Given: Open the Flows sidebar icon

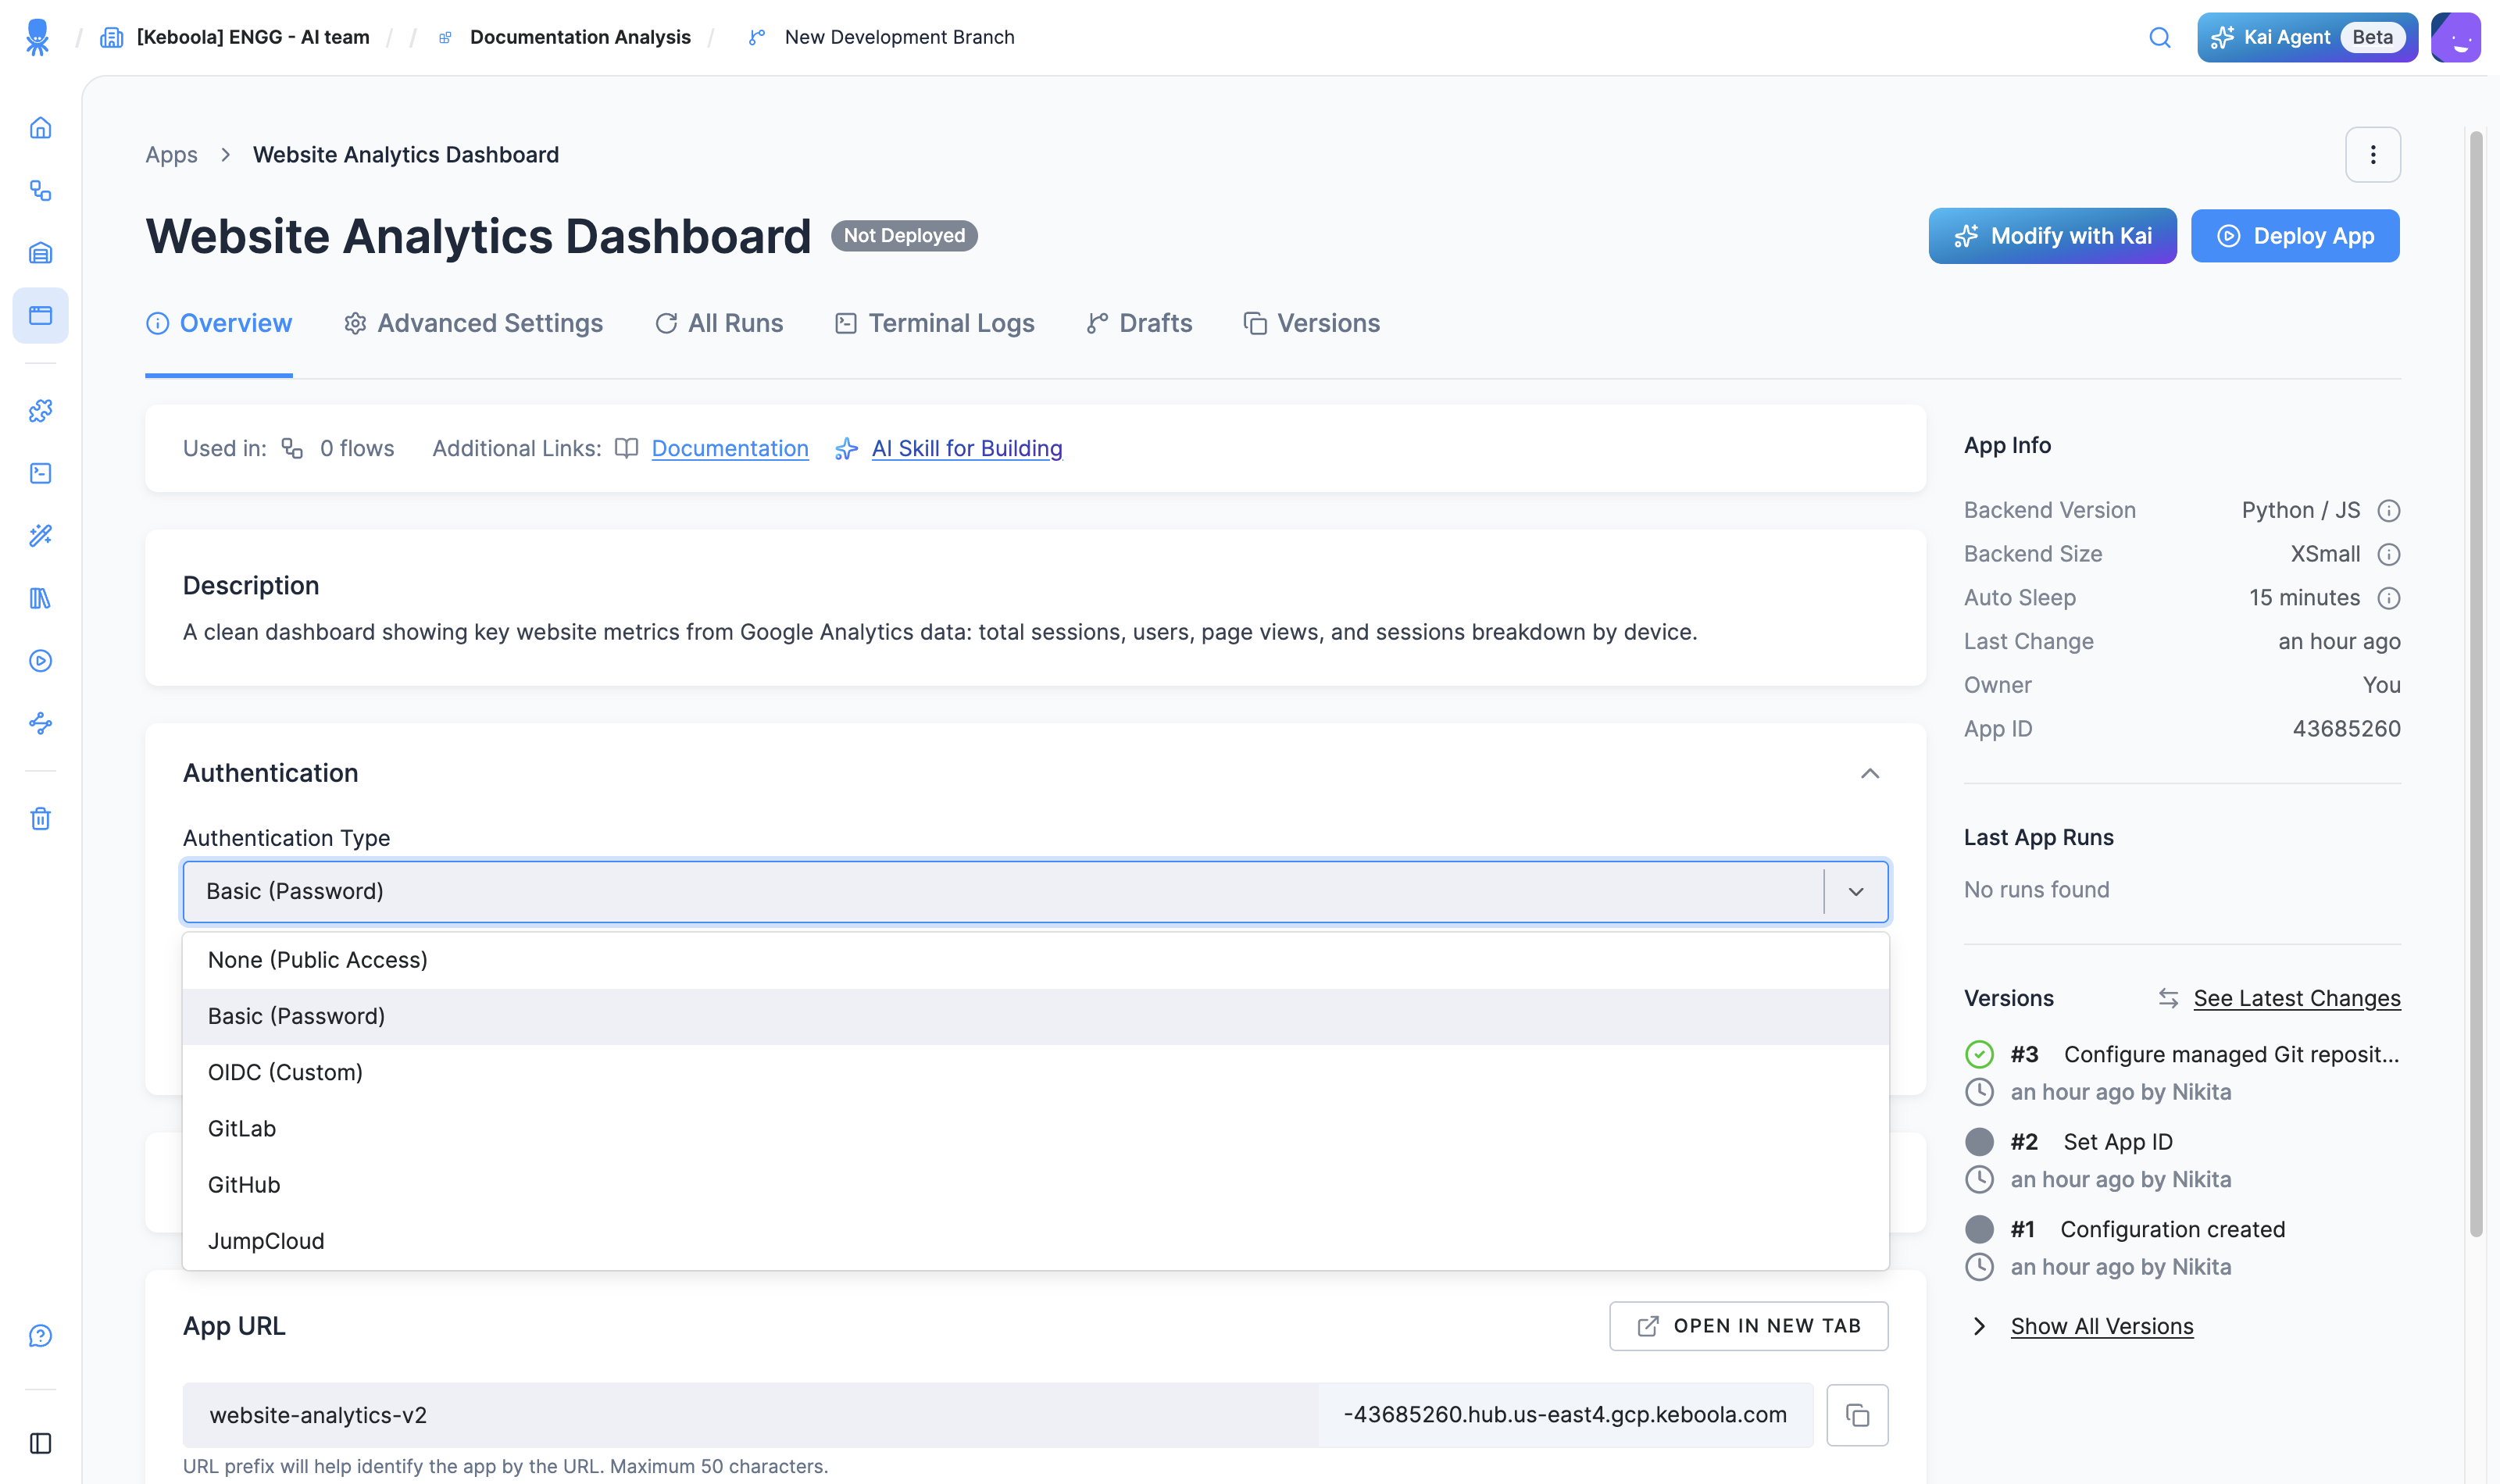Looking at the screenshot, I should [x=40, y=190].
